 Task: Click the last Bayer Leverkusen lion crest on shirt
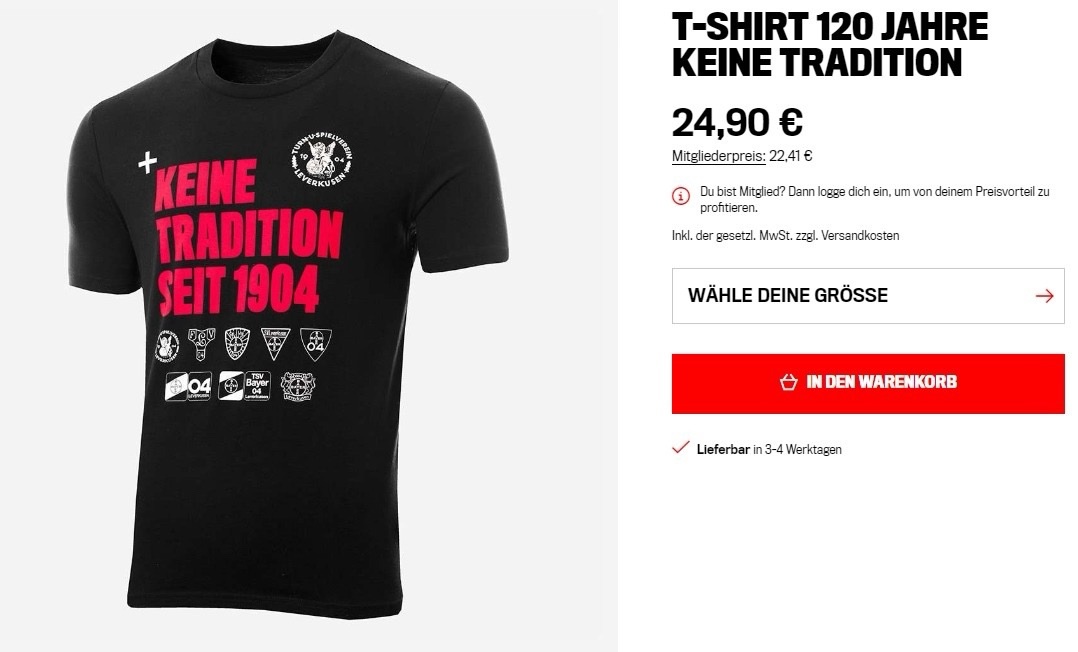click(x=298, y=387)
